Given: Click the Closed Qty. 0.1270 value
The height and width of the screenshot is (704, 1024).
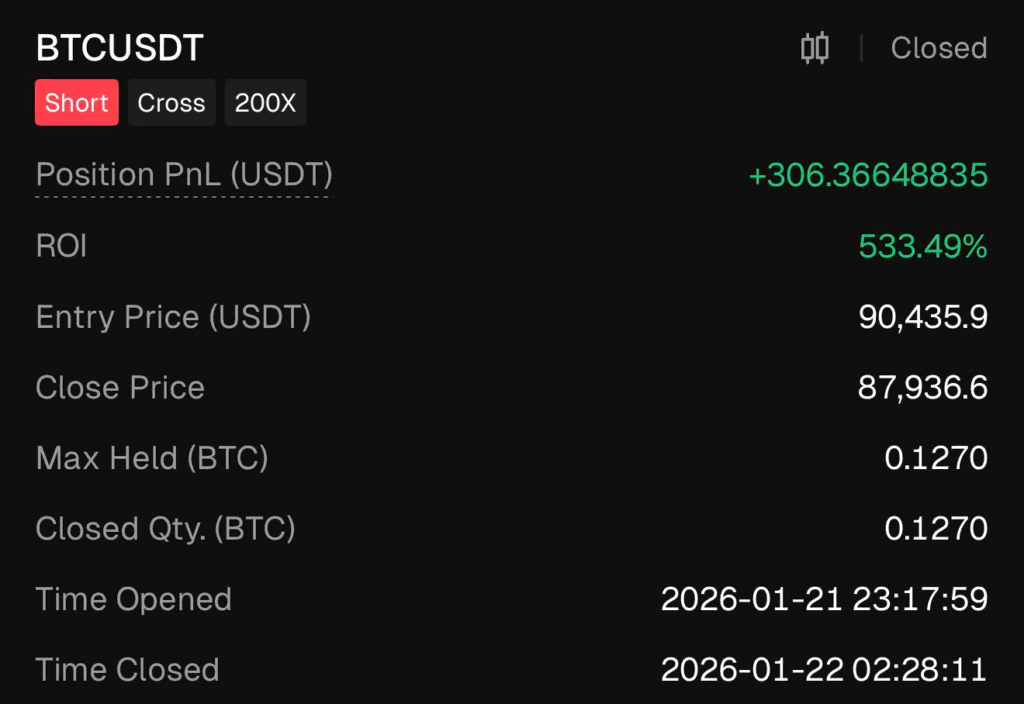Looking at the screenshot, I should point(936,528).
